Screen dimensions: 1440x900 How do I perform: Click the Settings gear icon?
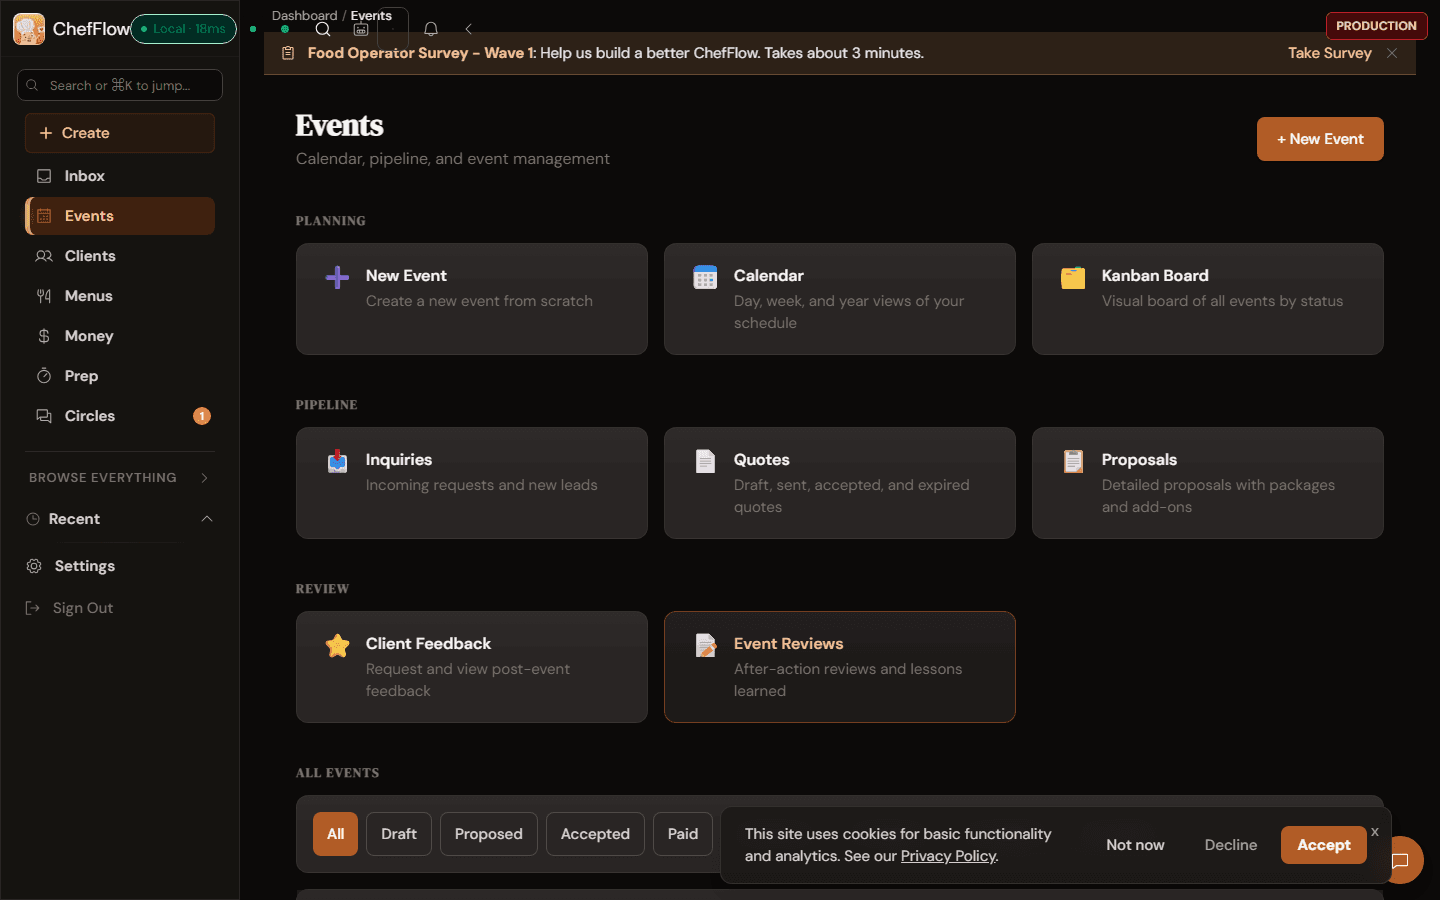[34, 566]
